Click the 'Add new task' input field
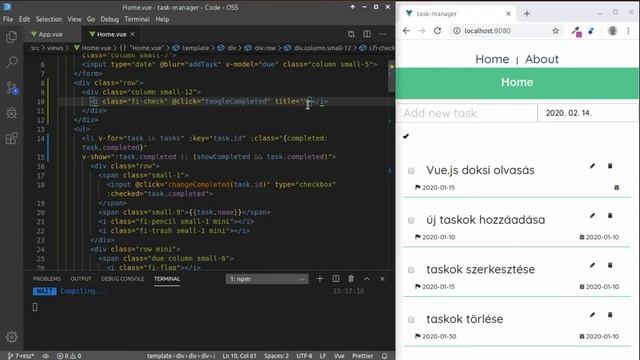The image size is (640, 360). click(x=467, y=113)
